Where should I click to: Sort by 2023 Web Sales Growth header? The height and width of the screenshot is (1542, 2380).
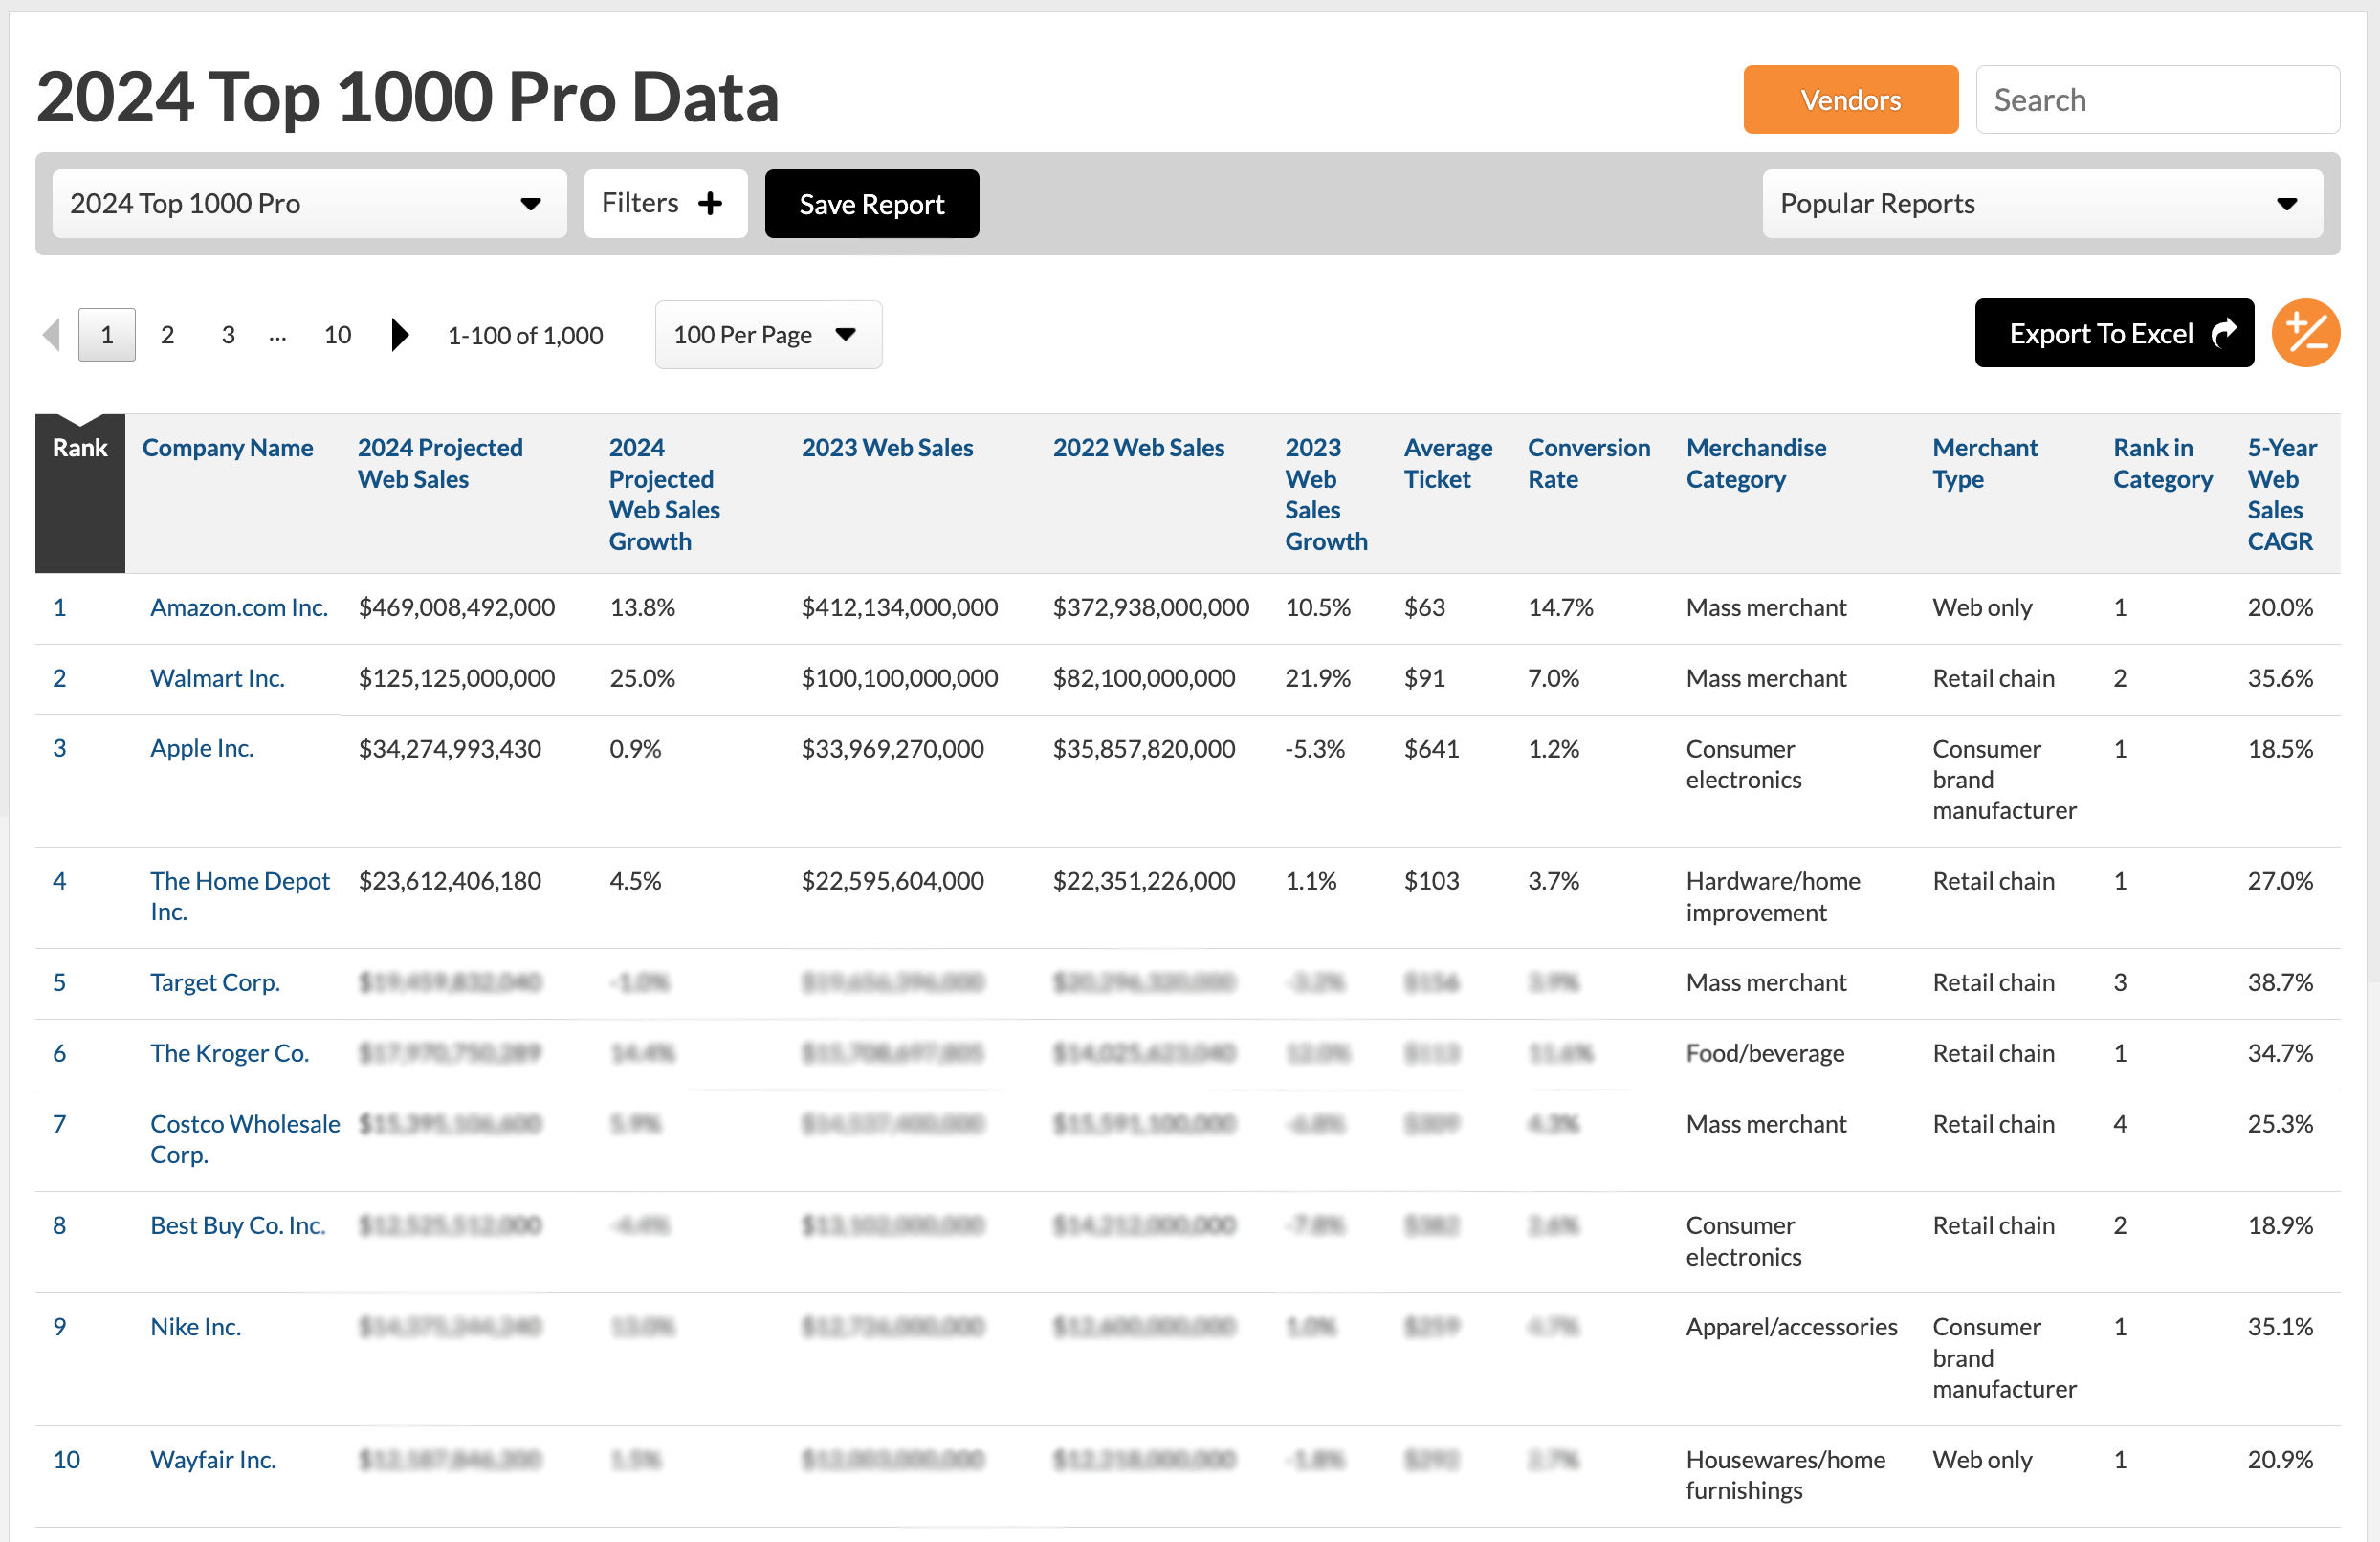click(1326, 494)
